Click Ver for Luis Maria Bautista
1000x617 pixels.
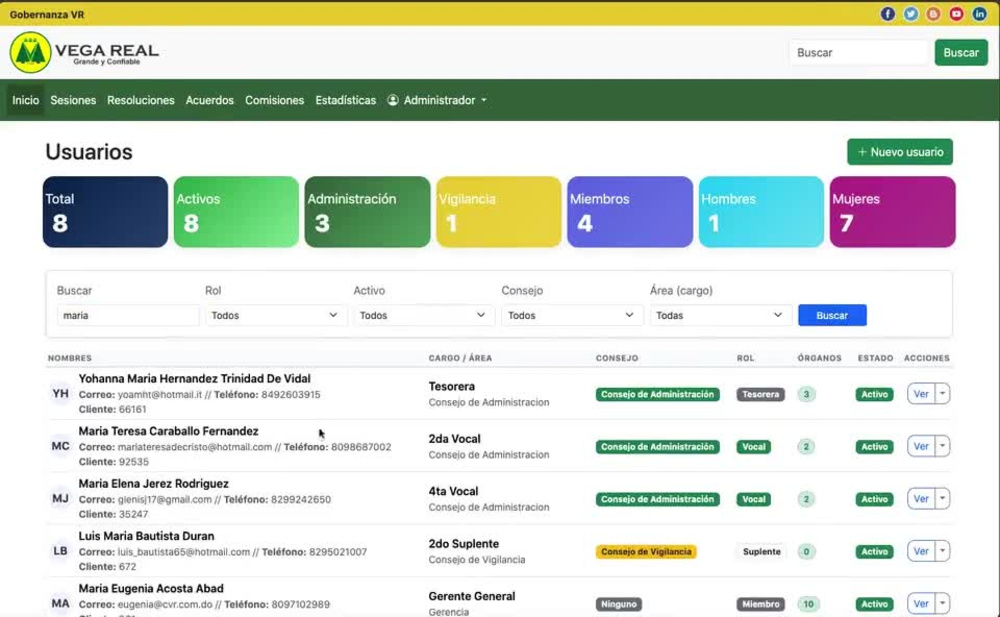coord(921,551)
